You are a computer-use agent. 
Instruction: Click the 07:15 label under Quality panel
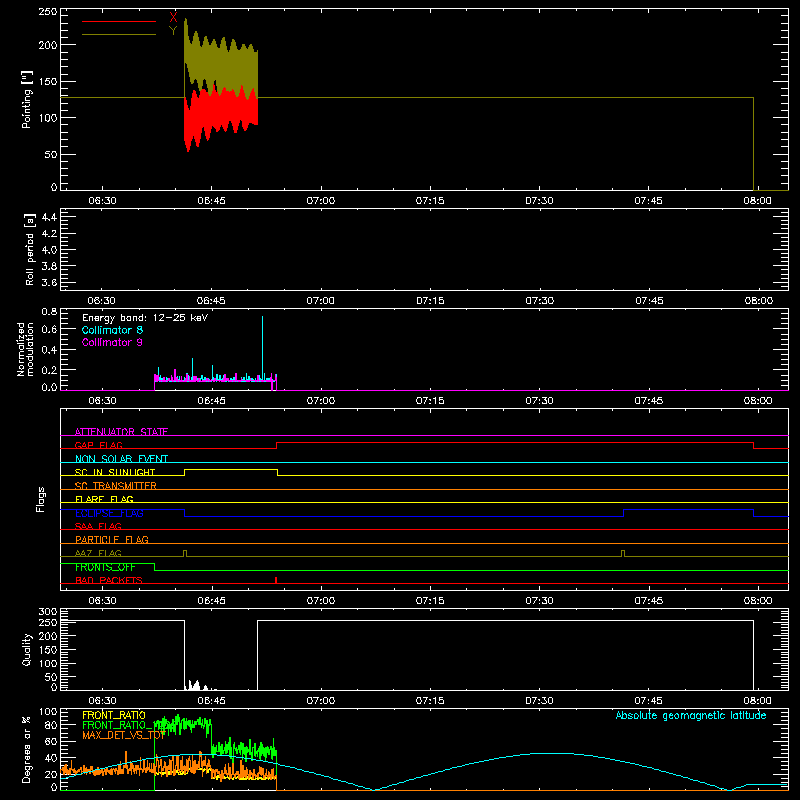430,701
